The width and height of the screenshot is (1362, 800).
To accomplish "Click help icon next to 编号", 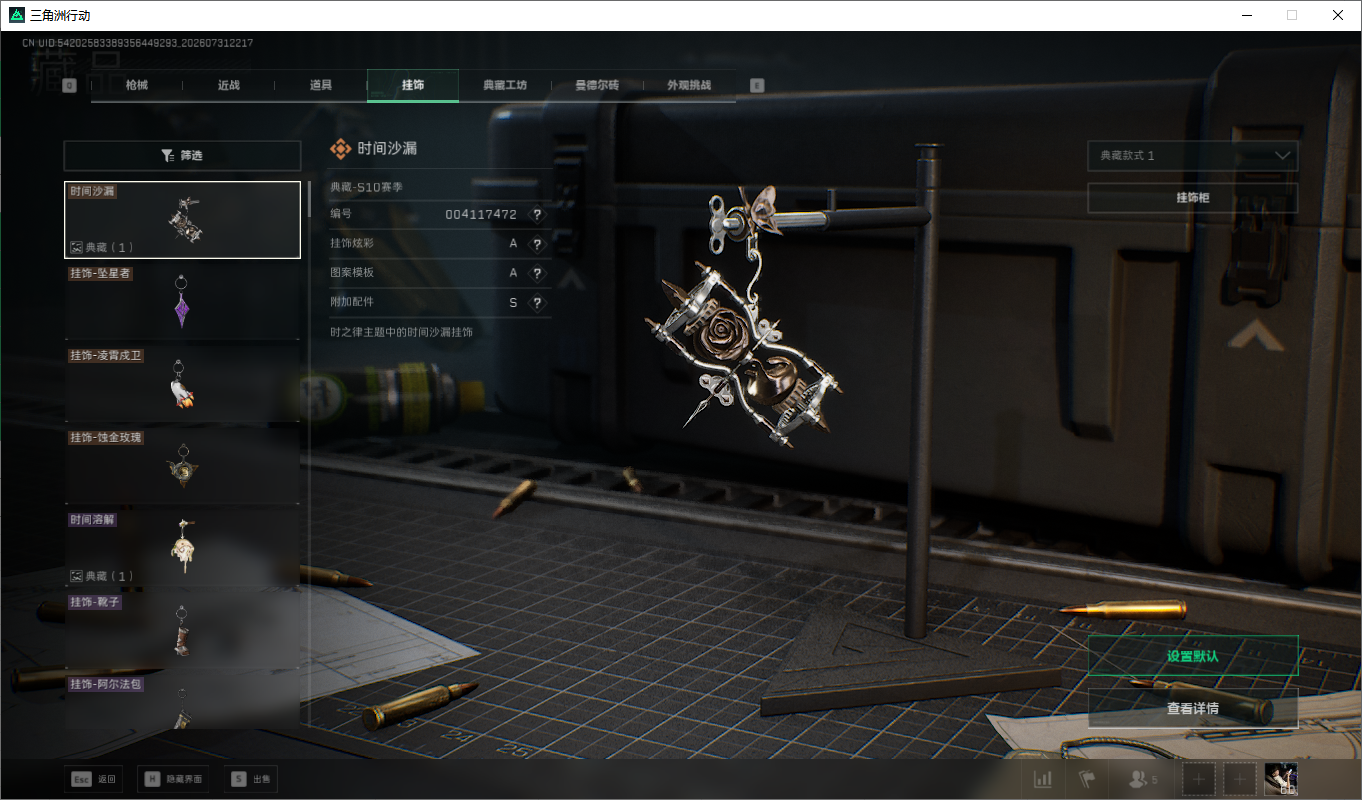I will coord(537,215).
